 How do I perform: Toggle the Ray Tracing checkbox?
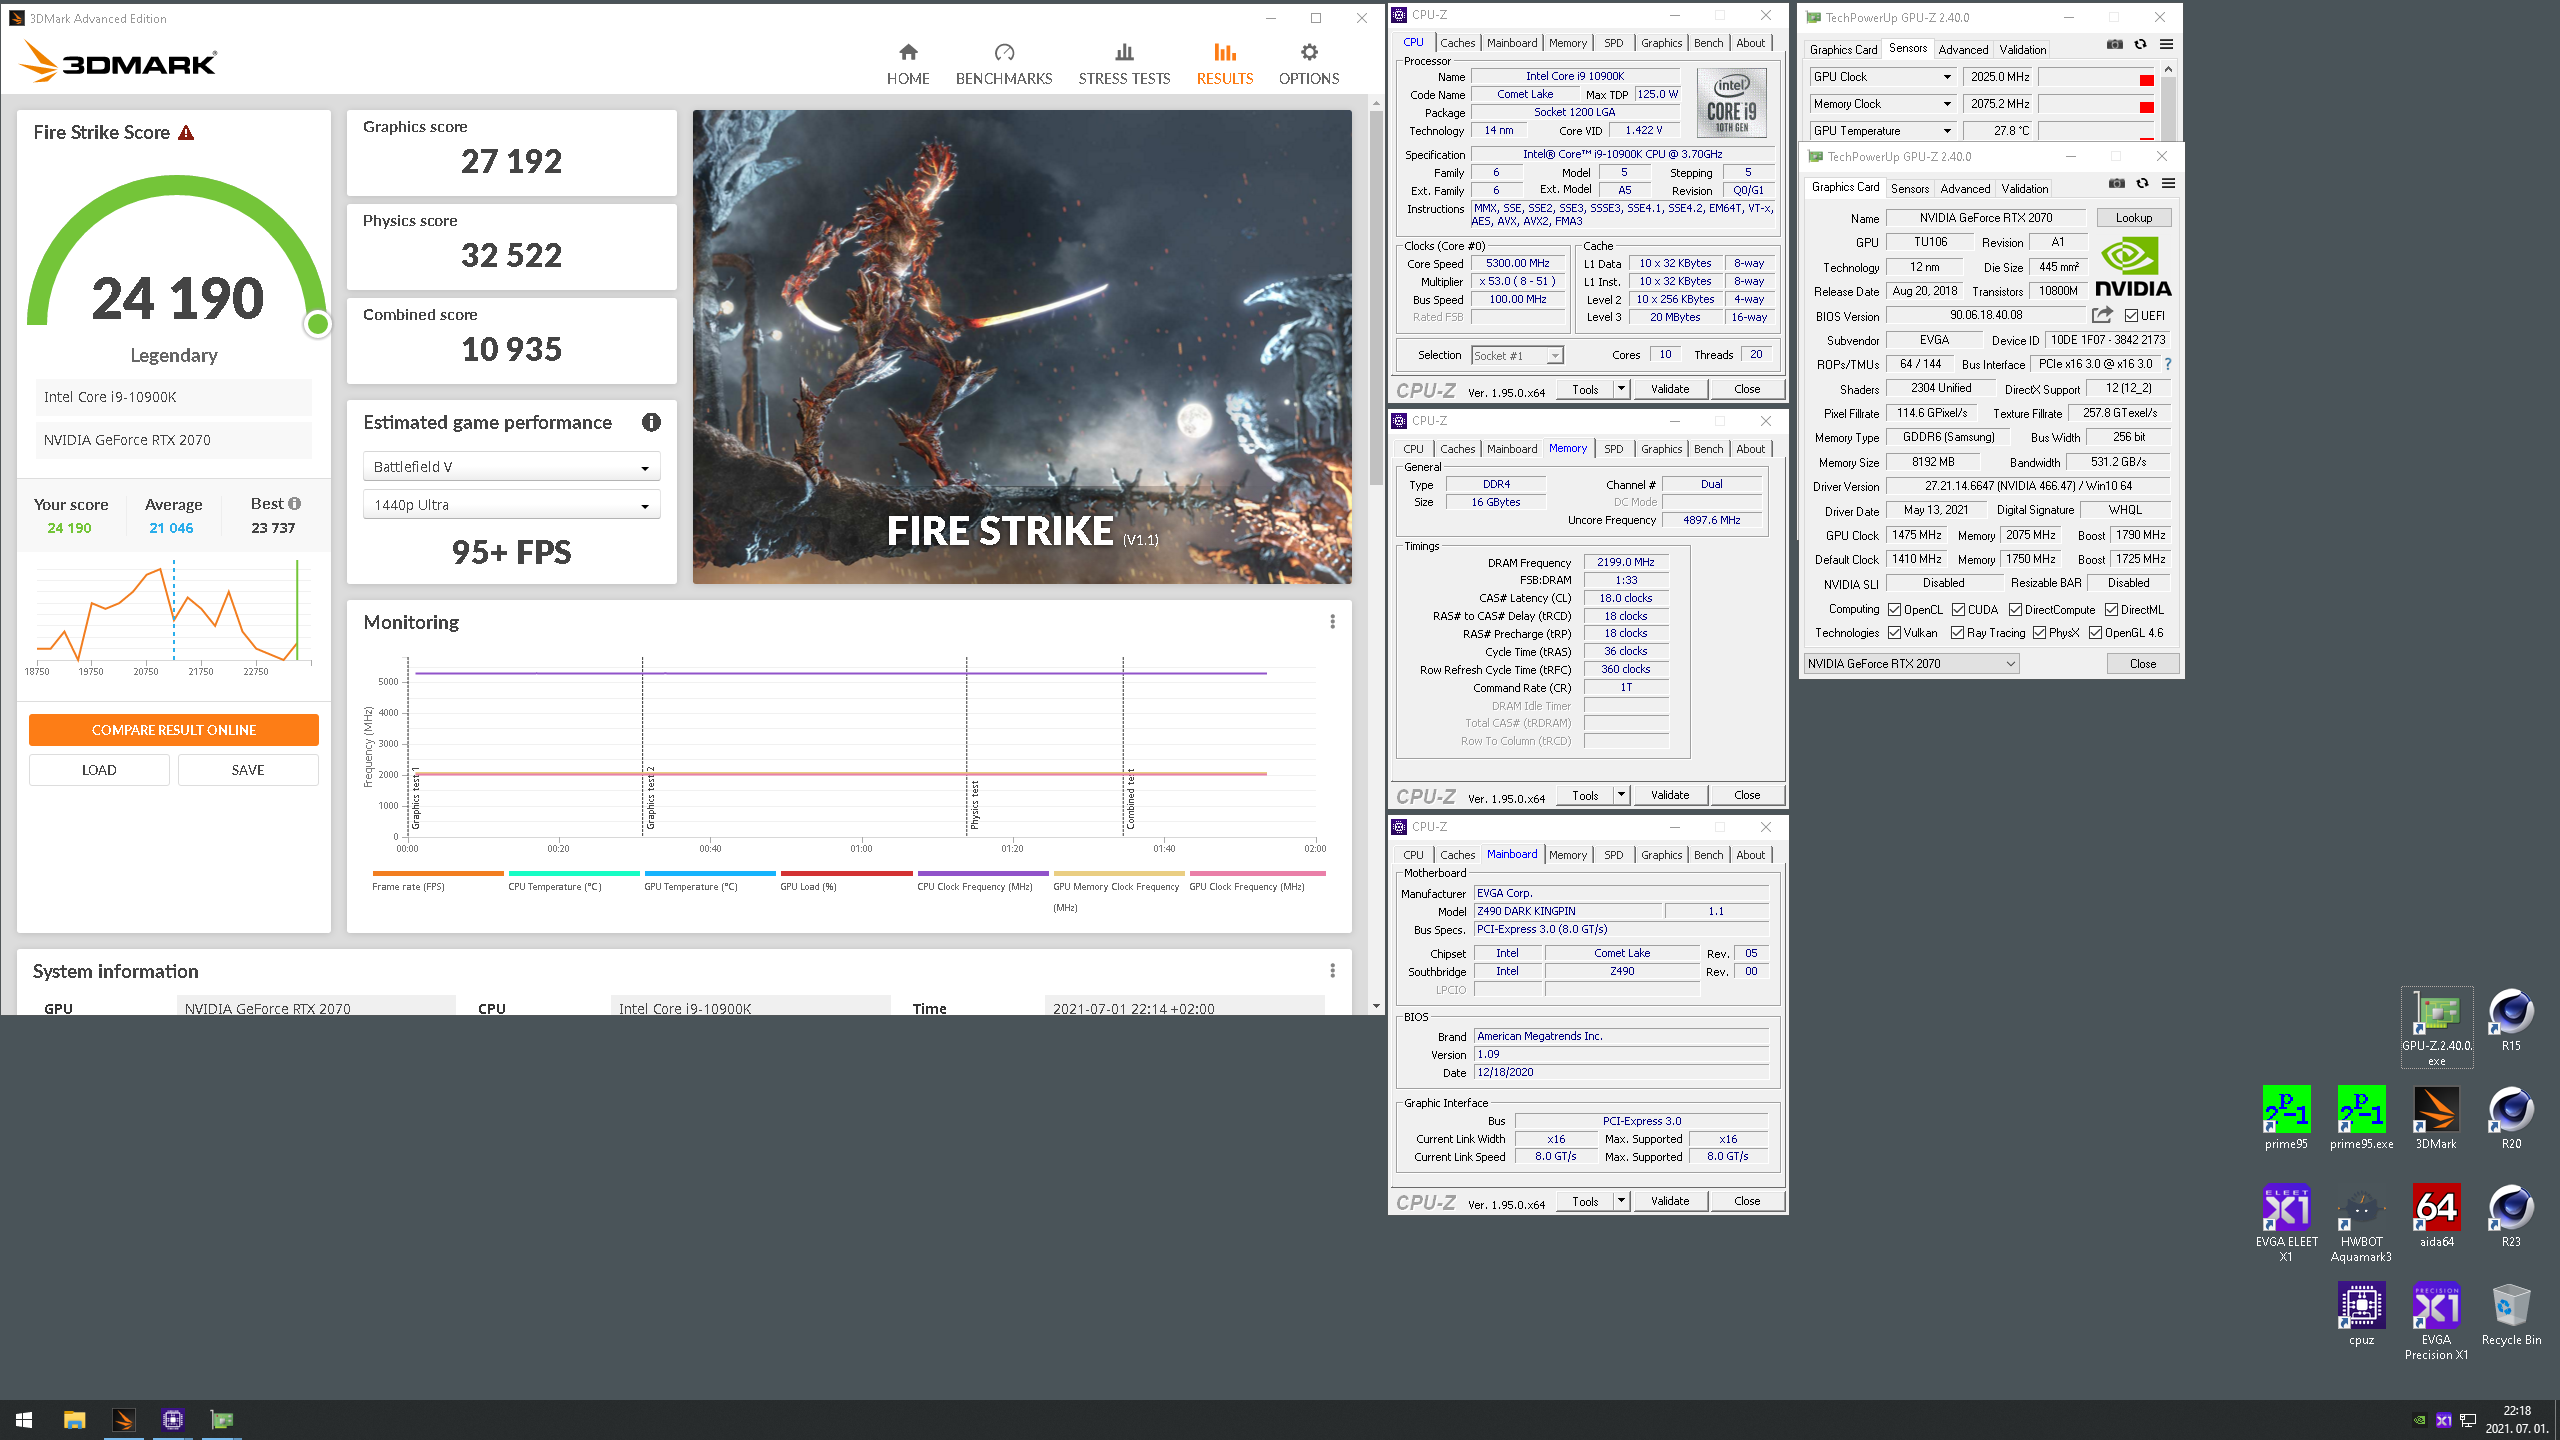(1957, 633)
